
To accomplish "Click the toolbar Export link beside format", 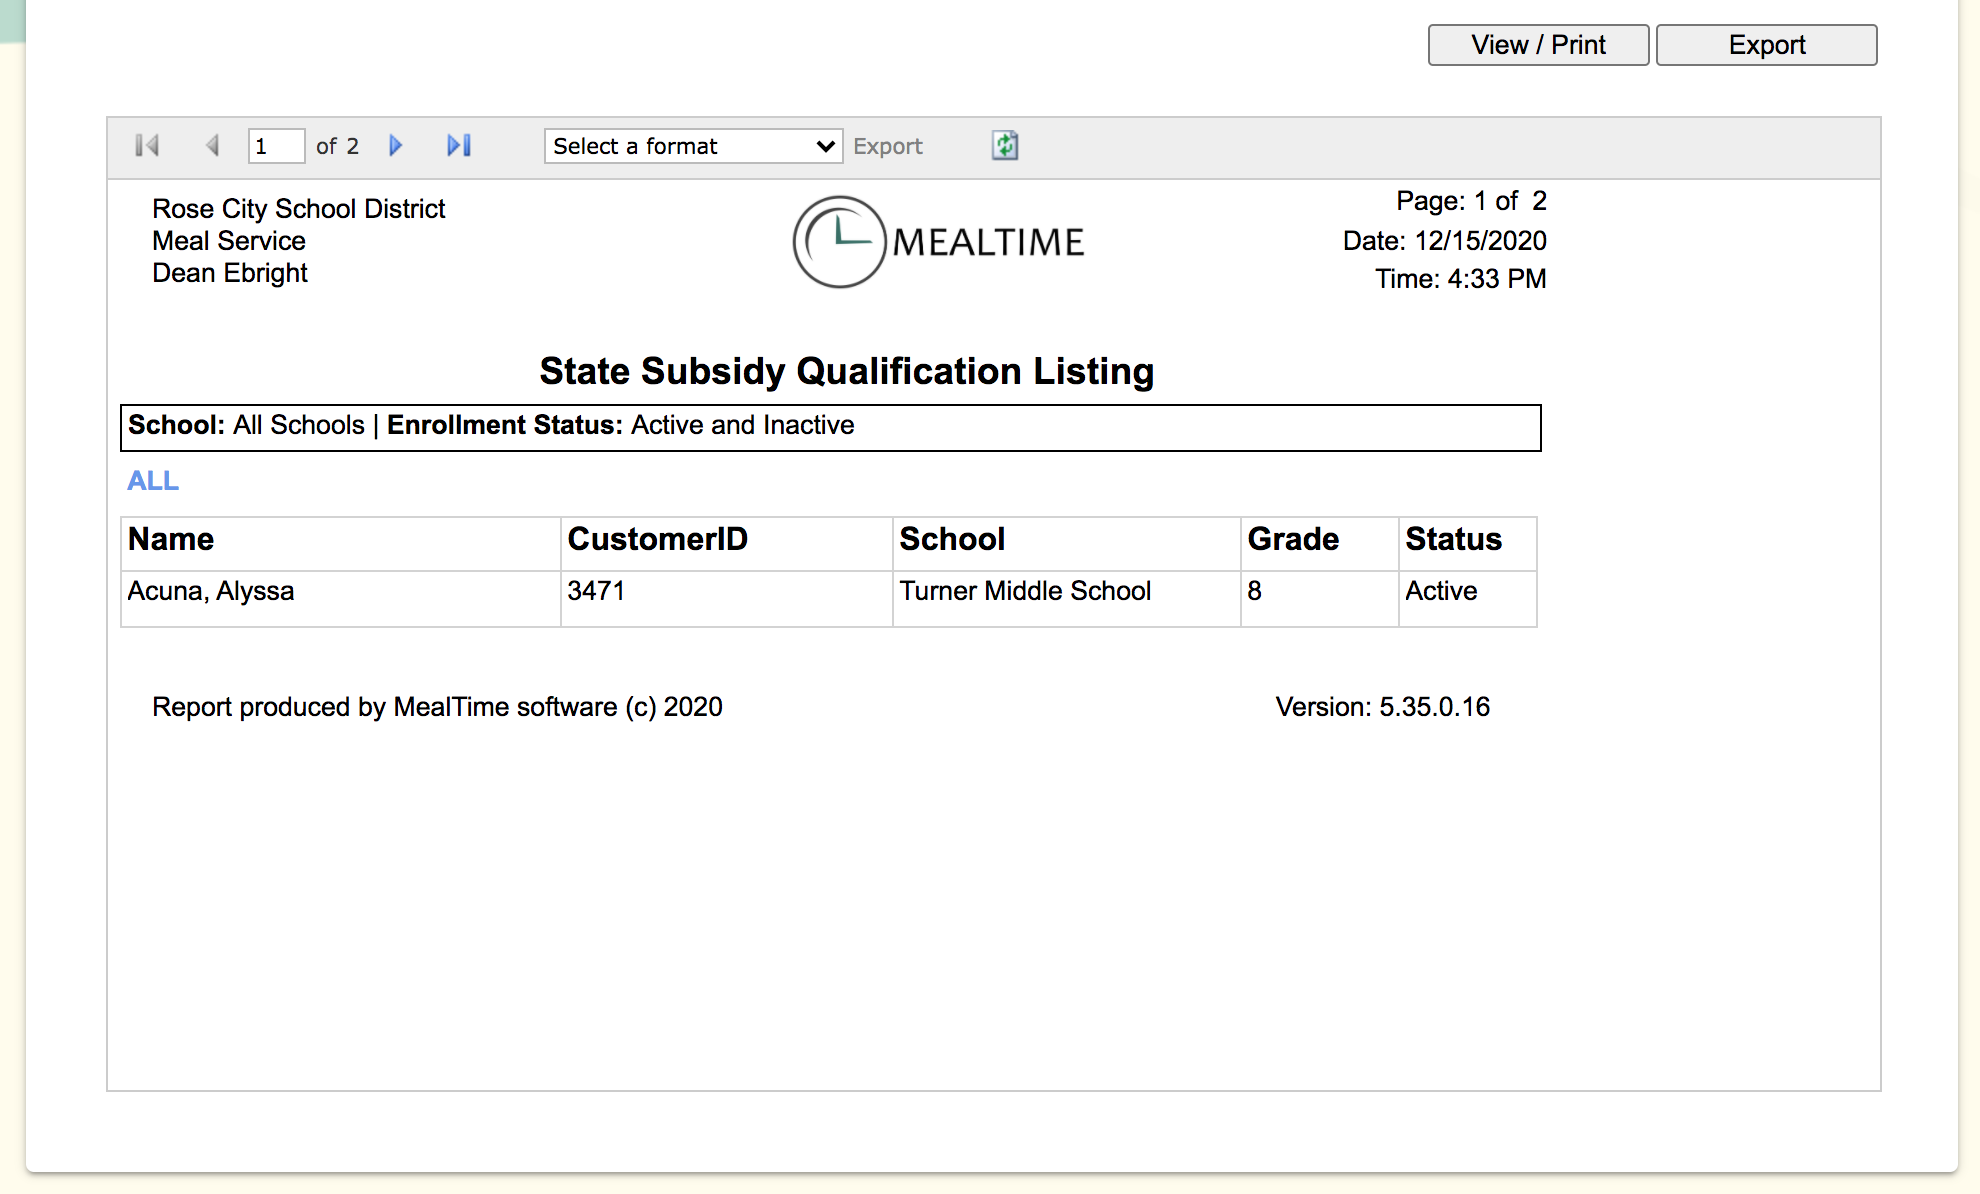I will (887, 146).
